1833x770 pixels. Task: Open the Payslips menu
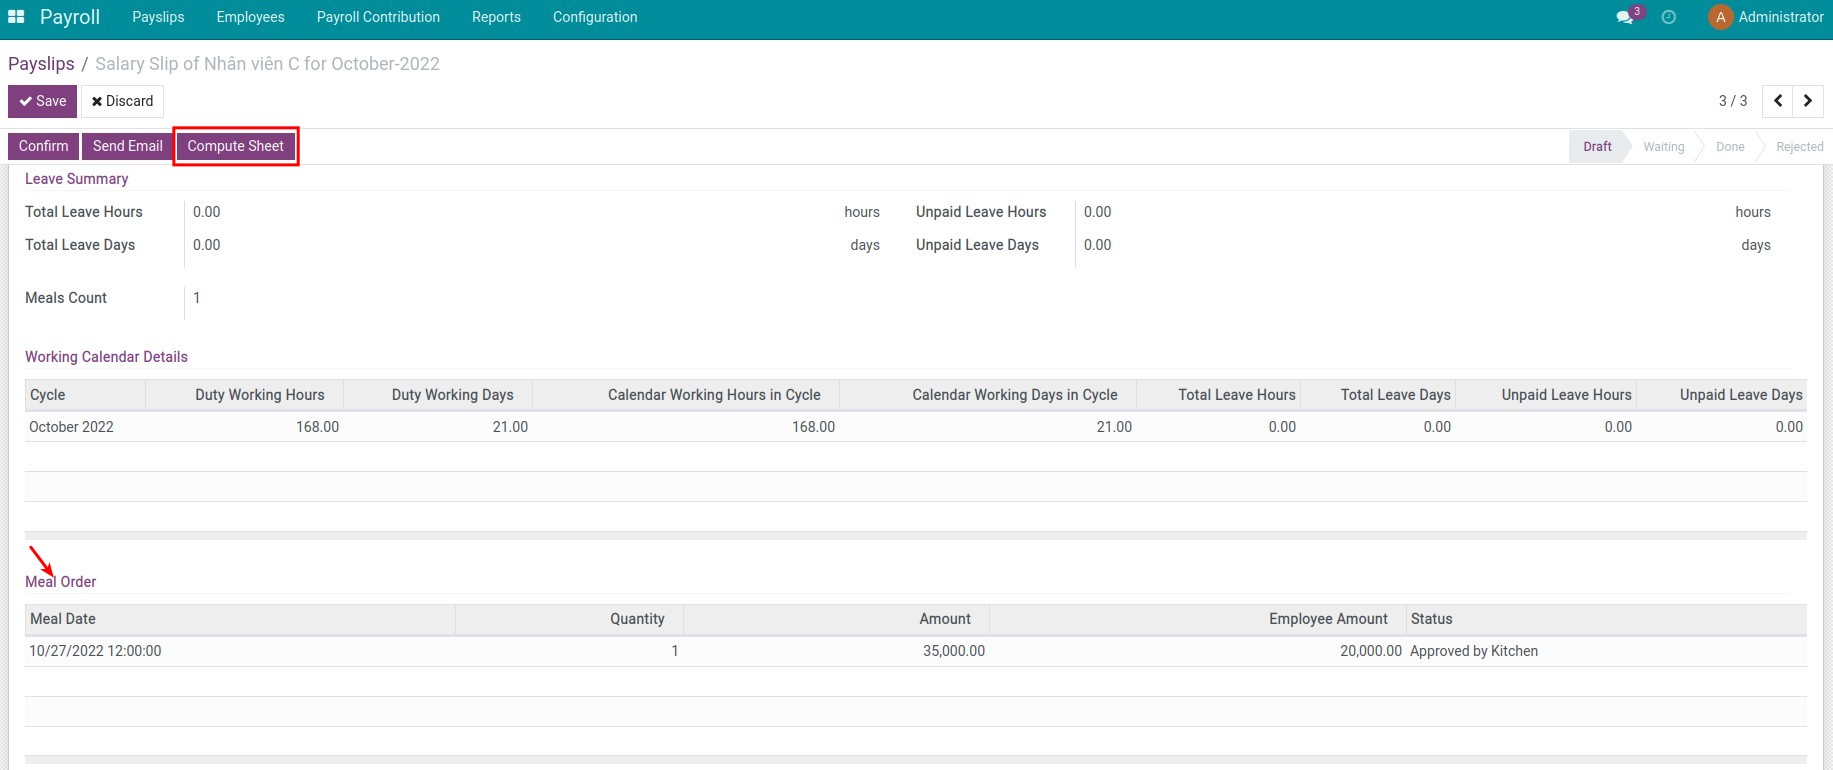click(158, 17)
